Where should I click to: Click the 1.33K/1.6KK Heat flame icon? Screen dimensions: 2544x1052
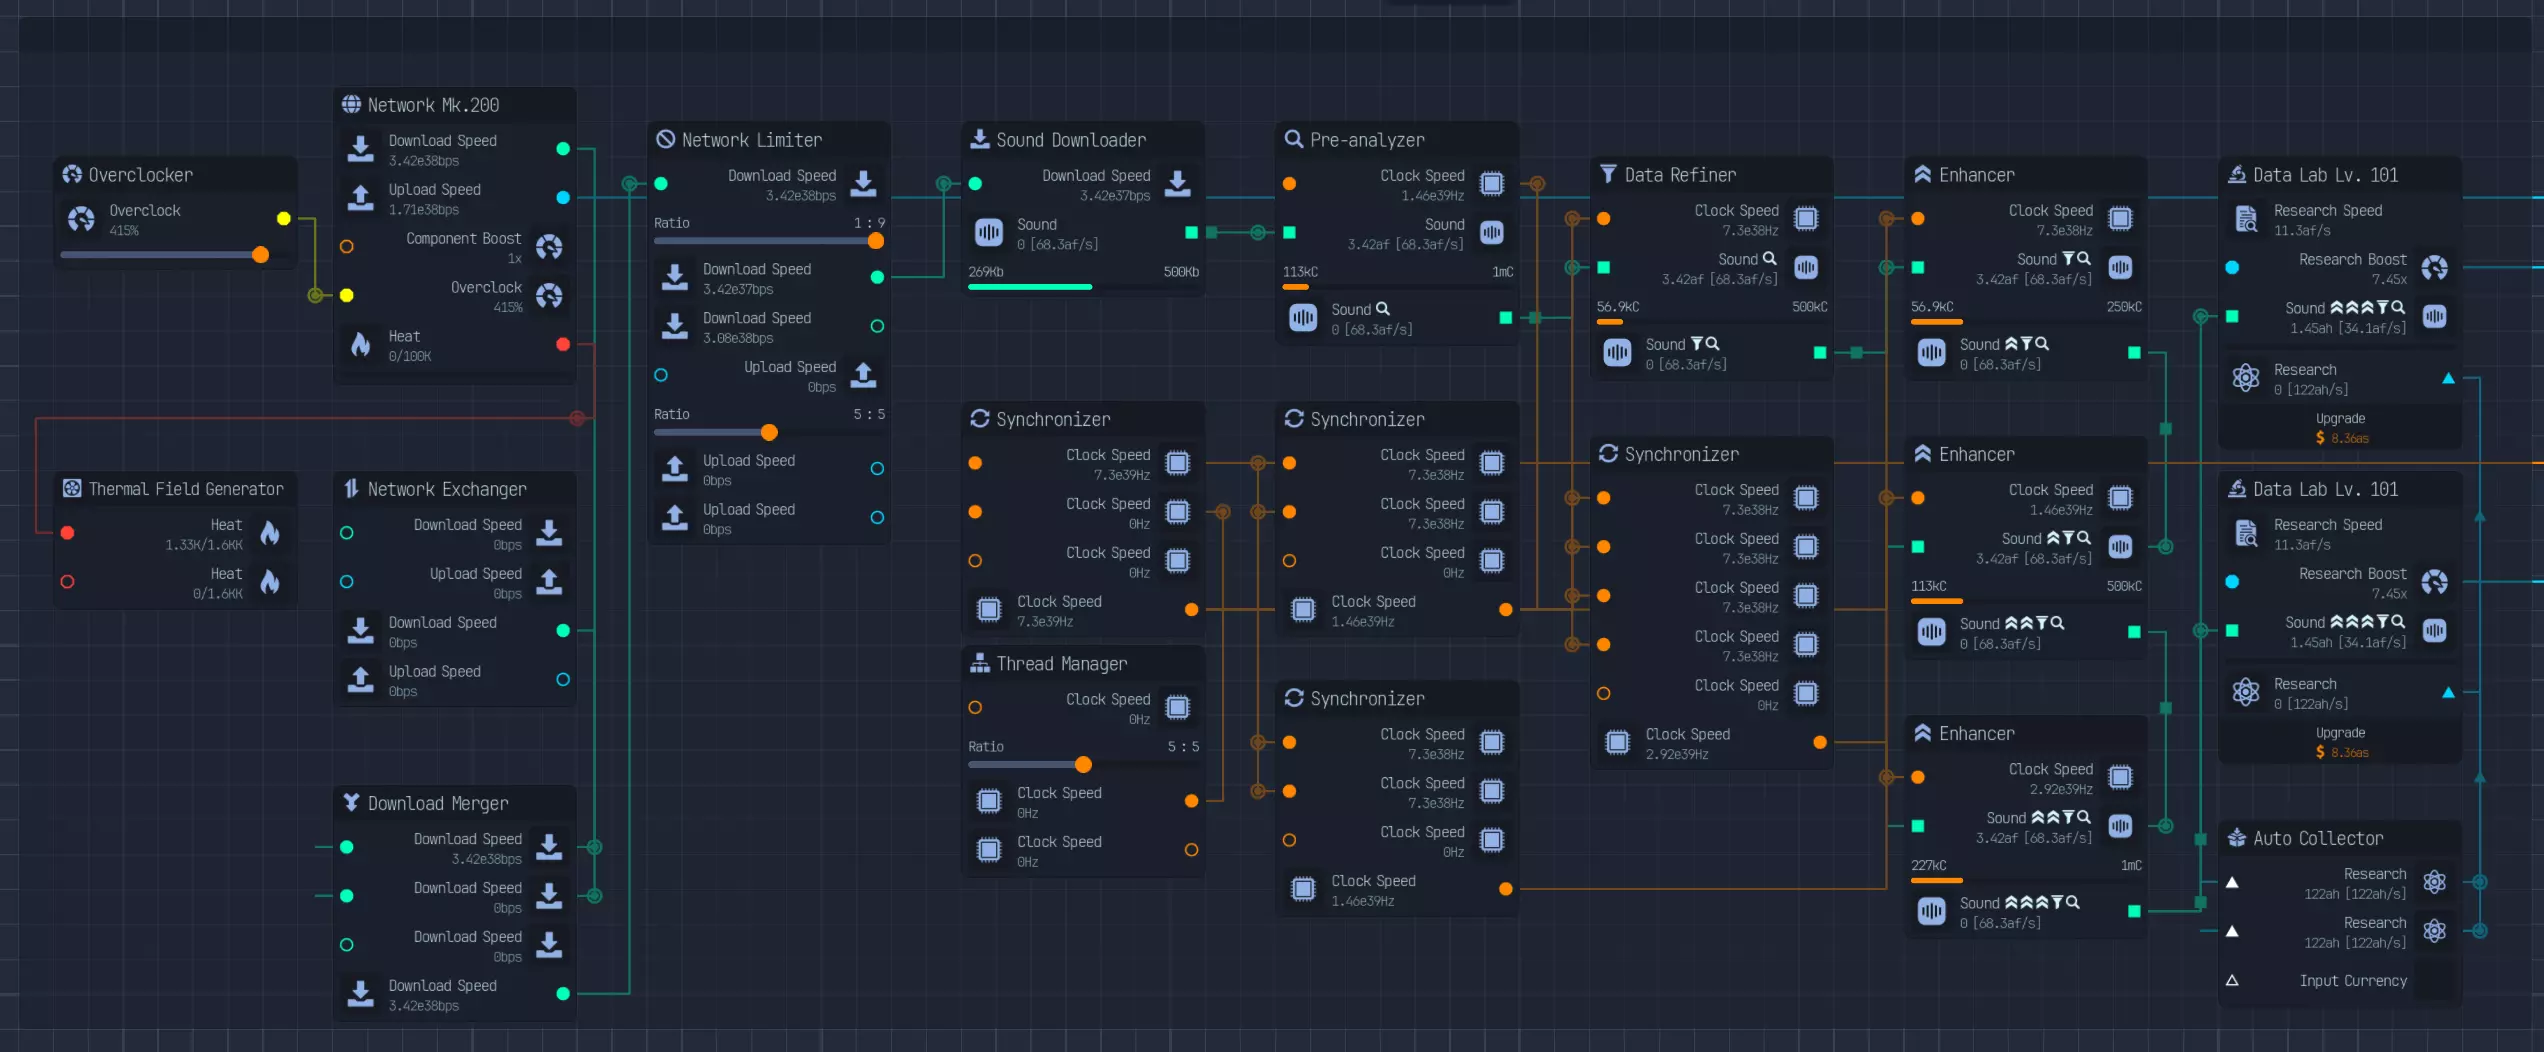(270, 533)
